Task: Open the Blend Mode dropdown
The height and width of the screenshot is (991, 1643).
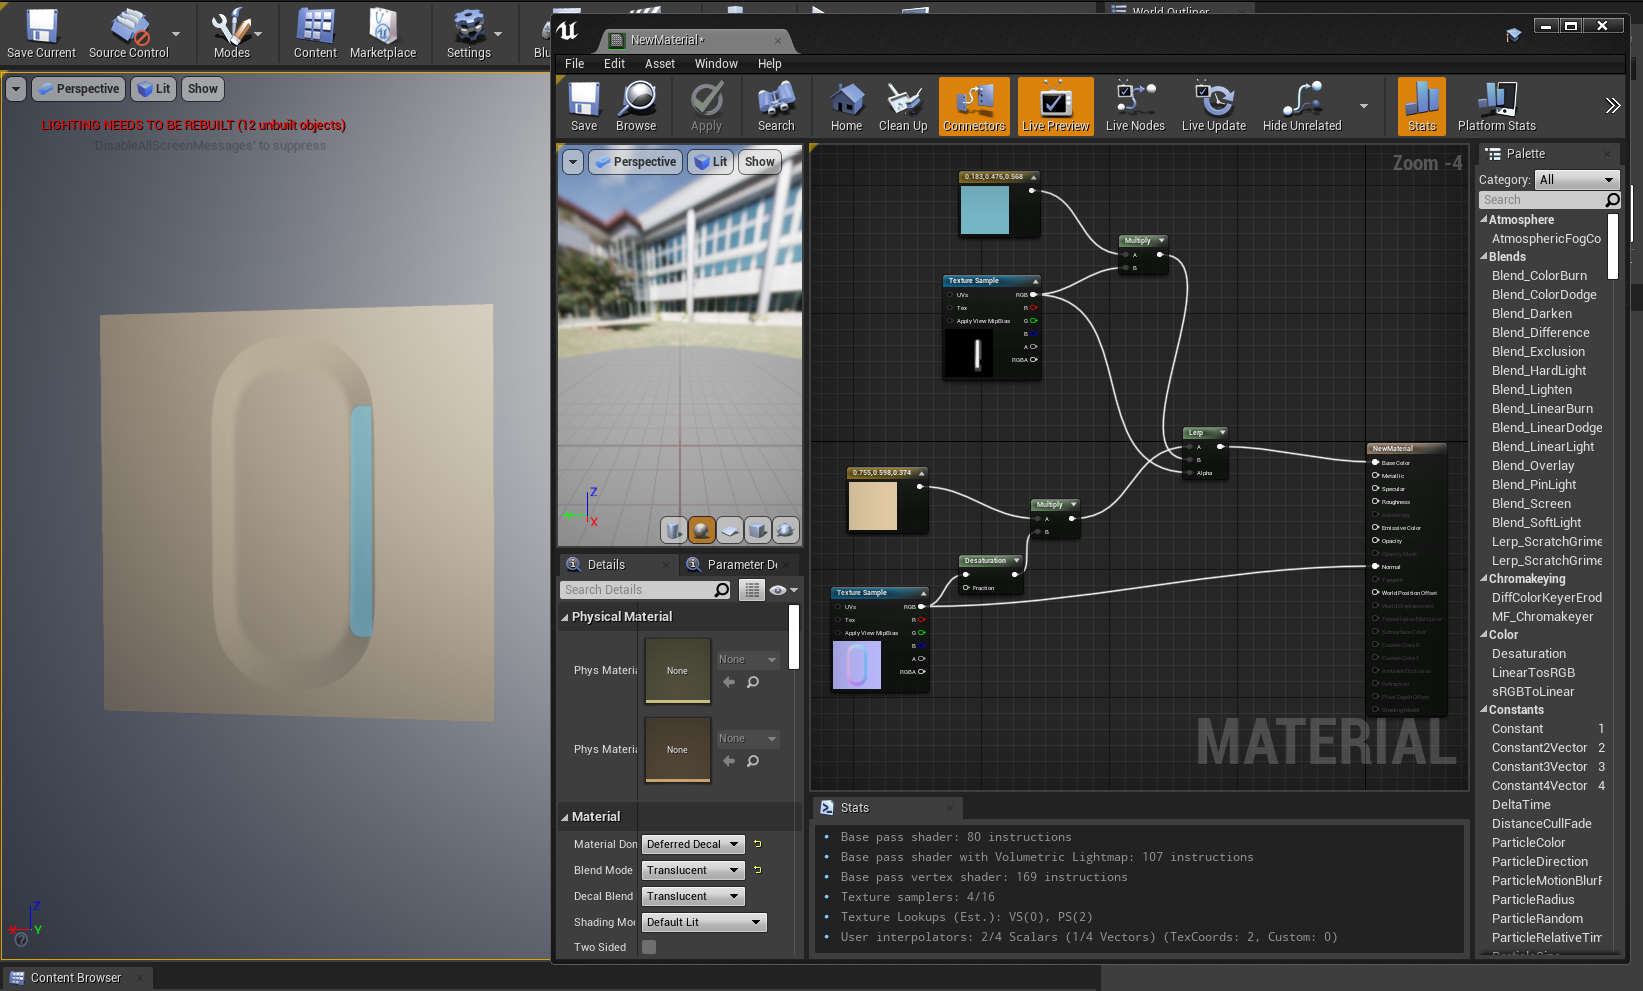Action: 693,870
